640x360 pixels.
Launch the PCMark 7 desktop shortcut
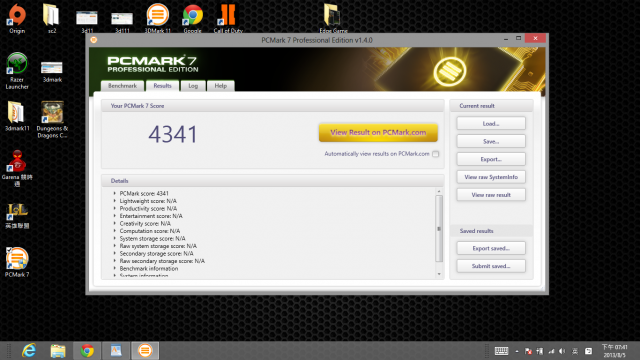click(x=17, y=262)
